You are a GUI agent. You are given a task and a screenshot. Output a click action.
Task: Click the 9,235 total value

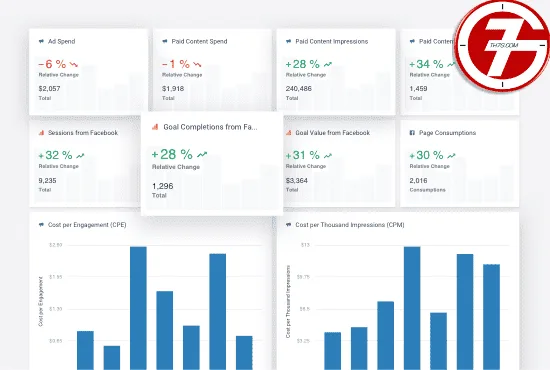(47, 181)
